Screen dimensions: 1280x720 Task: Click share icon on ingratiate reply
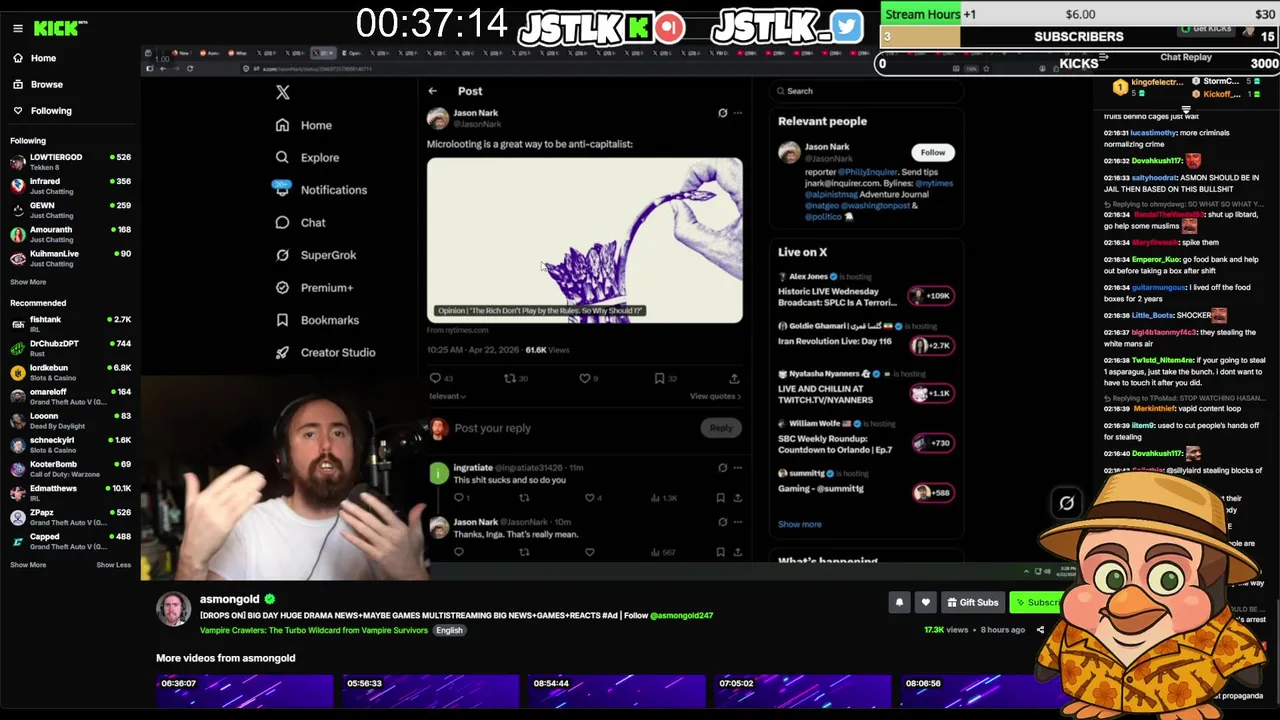[x=738, y=497]
